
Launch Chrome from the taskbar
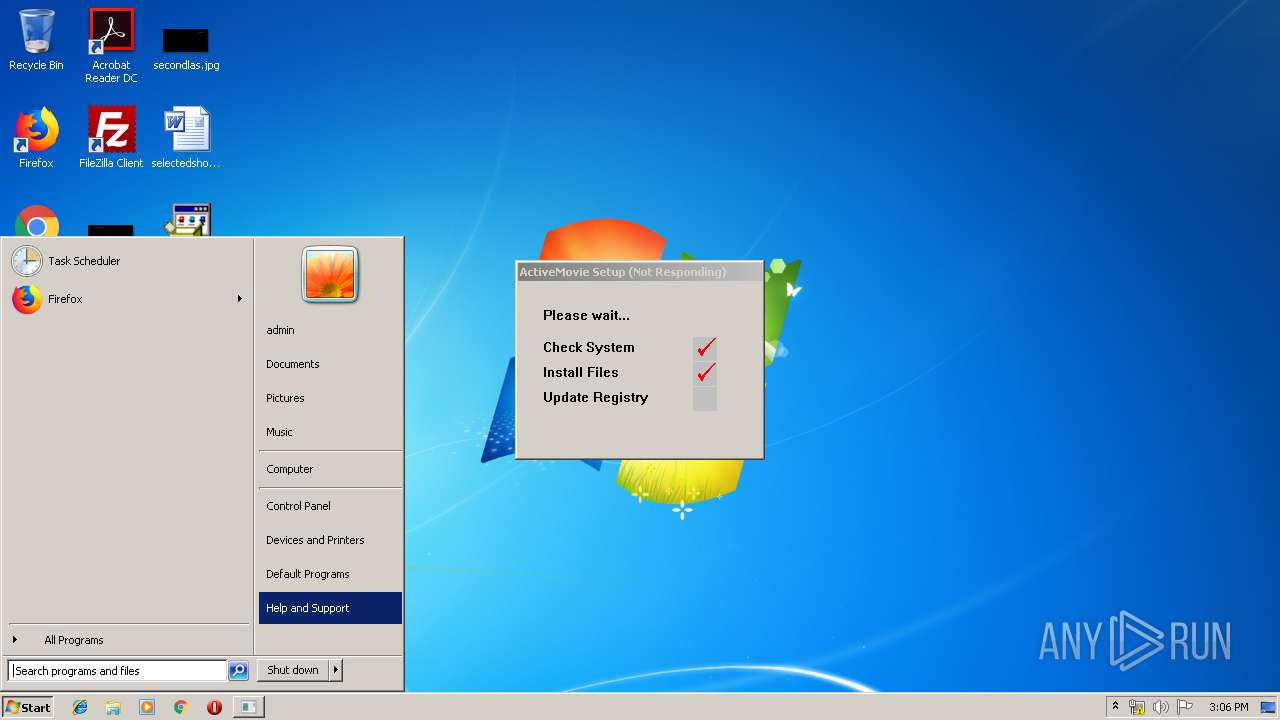[x=180, y=707]
